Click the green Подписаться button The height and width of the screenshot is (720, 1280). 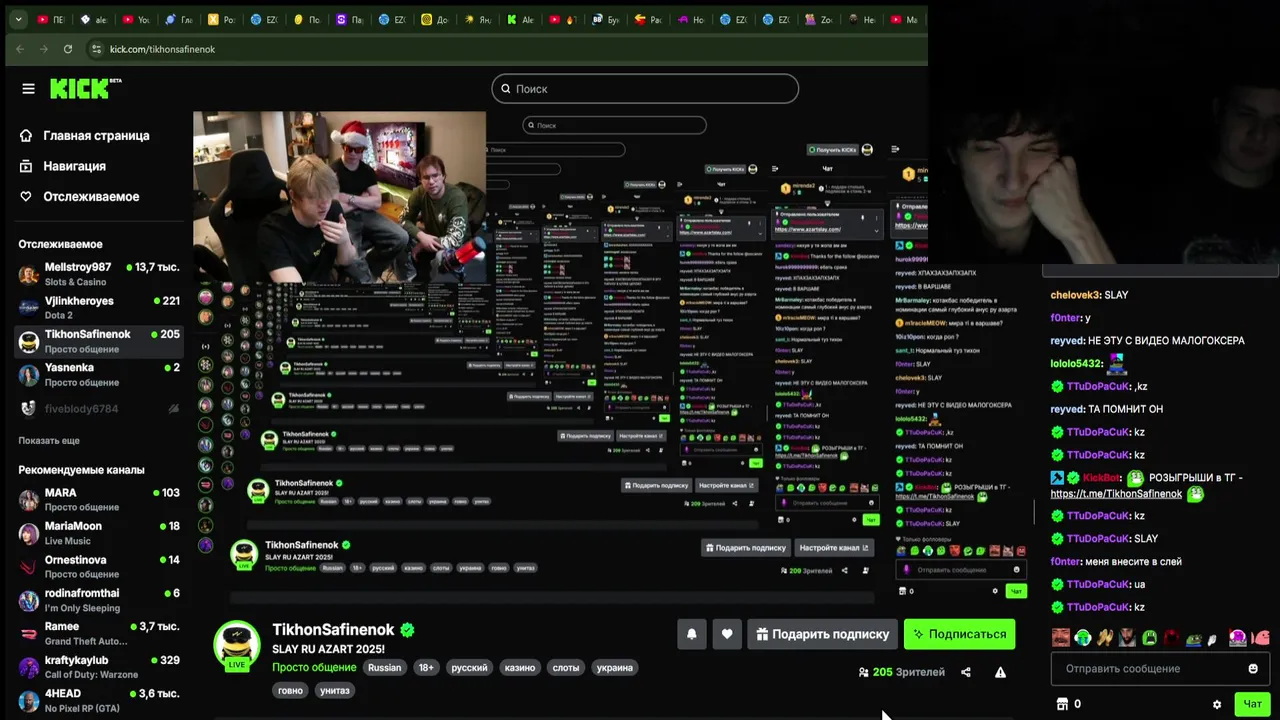click(959, 634)
